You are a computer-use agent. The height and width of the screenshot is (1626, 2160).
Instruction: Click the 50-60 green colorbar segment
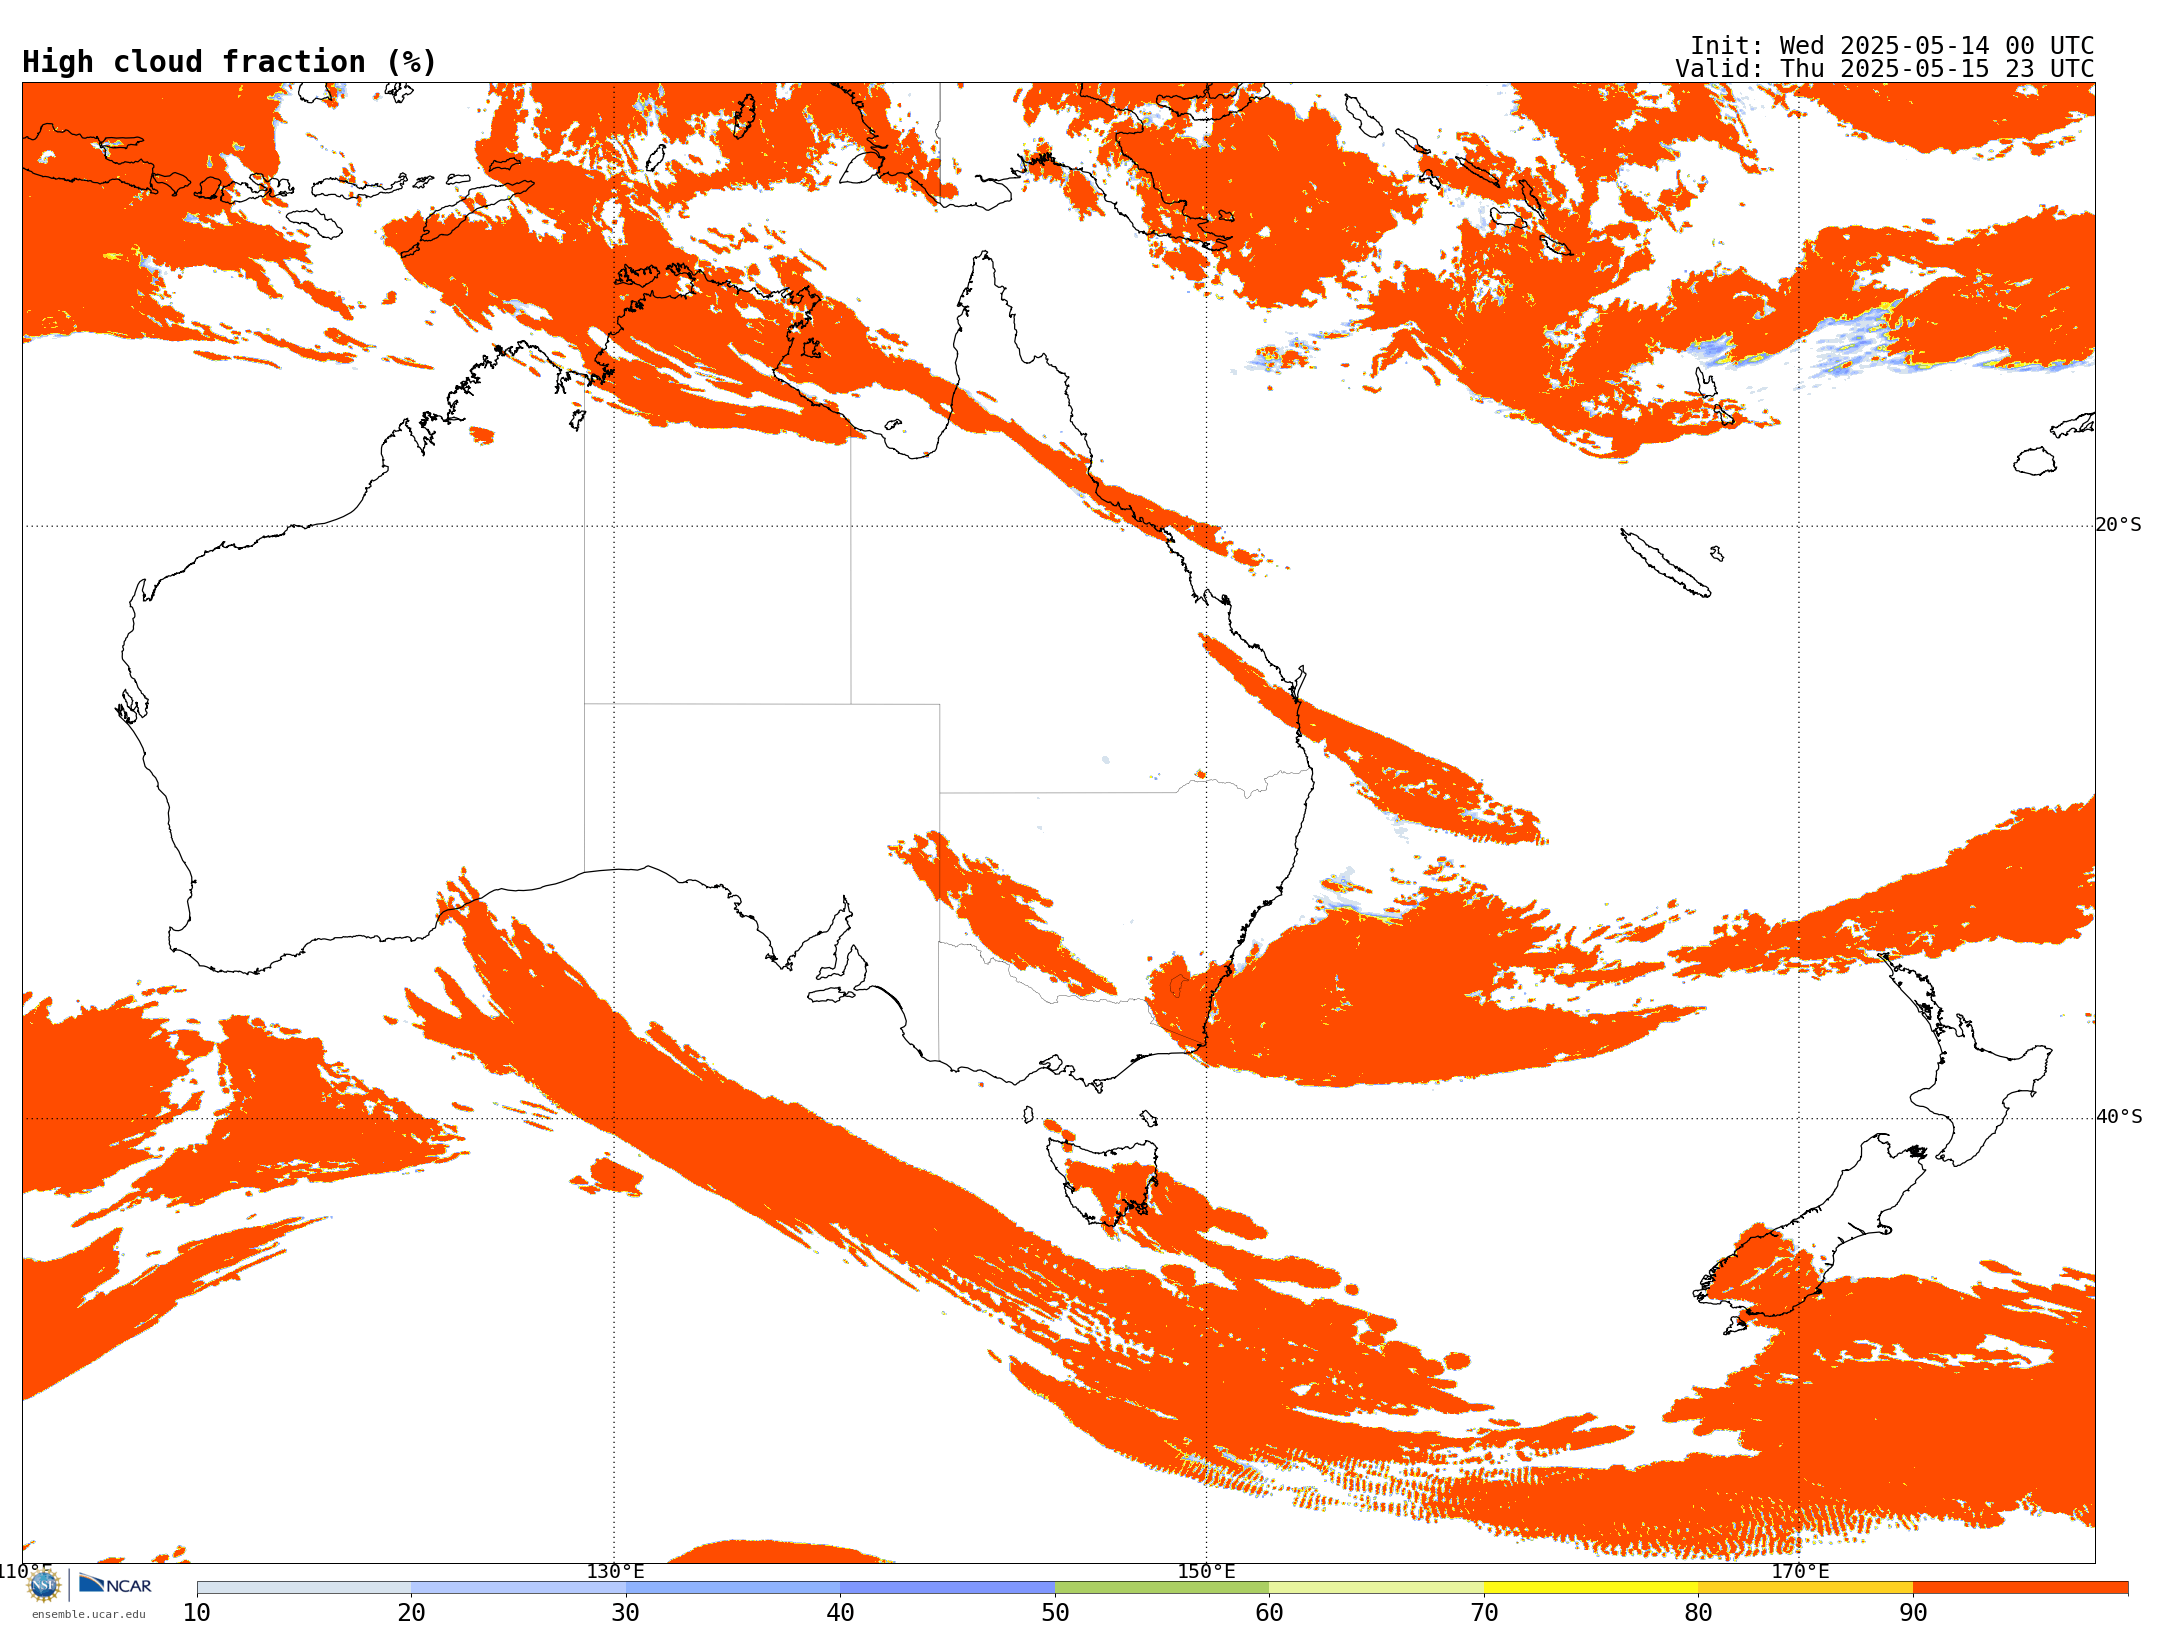coord(1162,1588)
